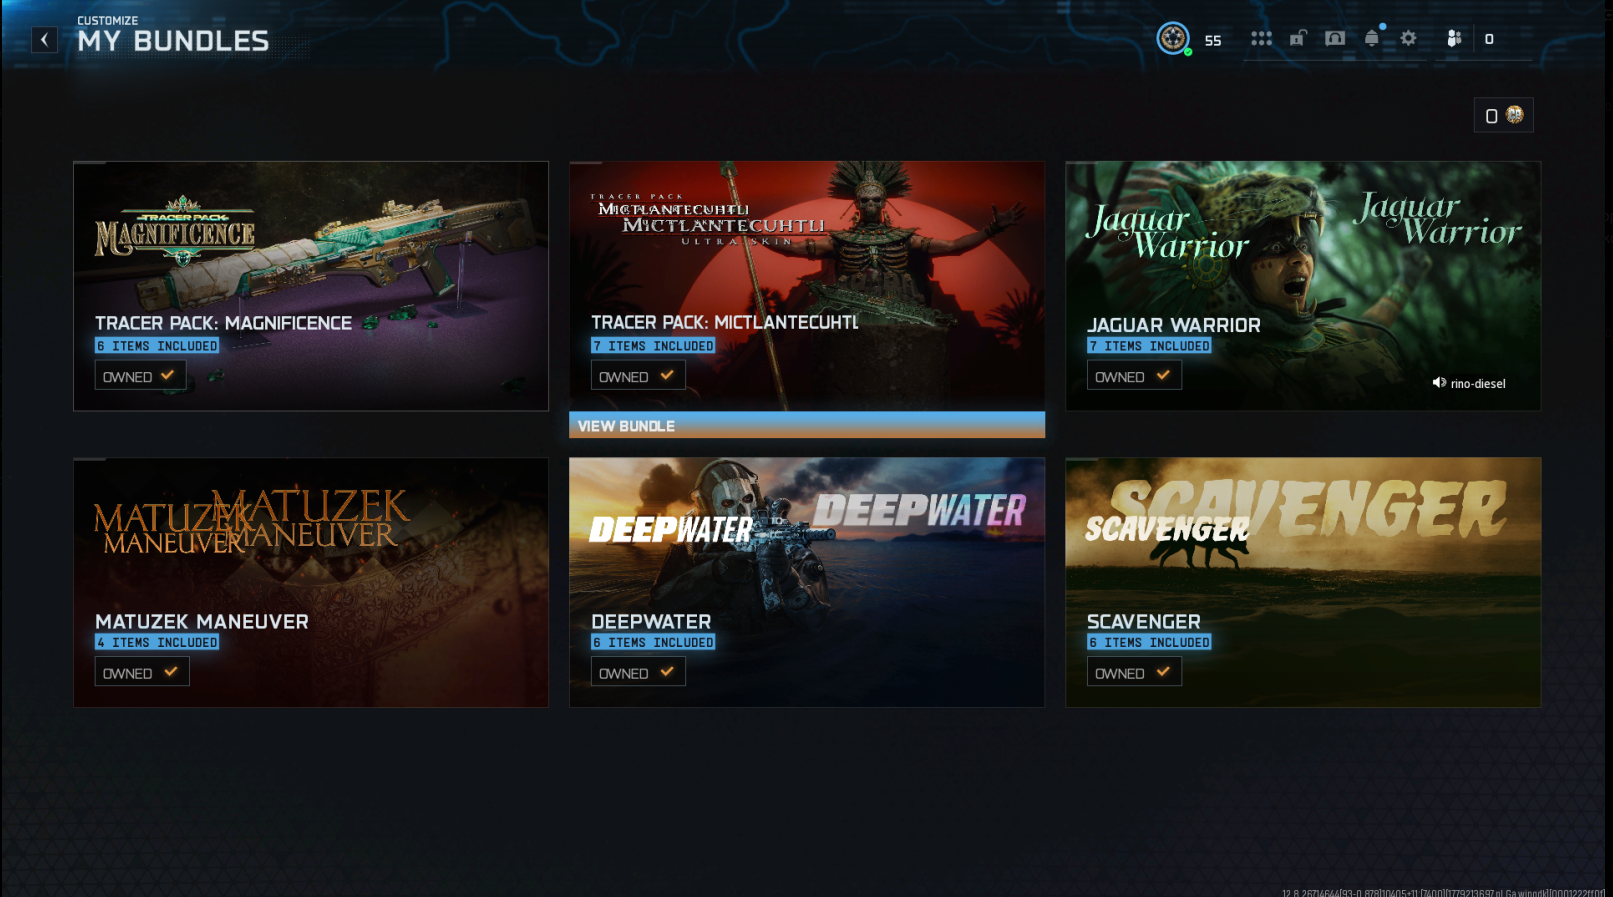Open the social friends icon
The height and width of the screenshot is (897, 1613).
[1454, 39]
